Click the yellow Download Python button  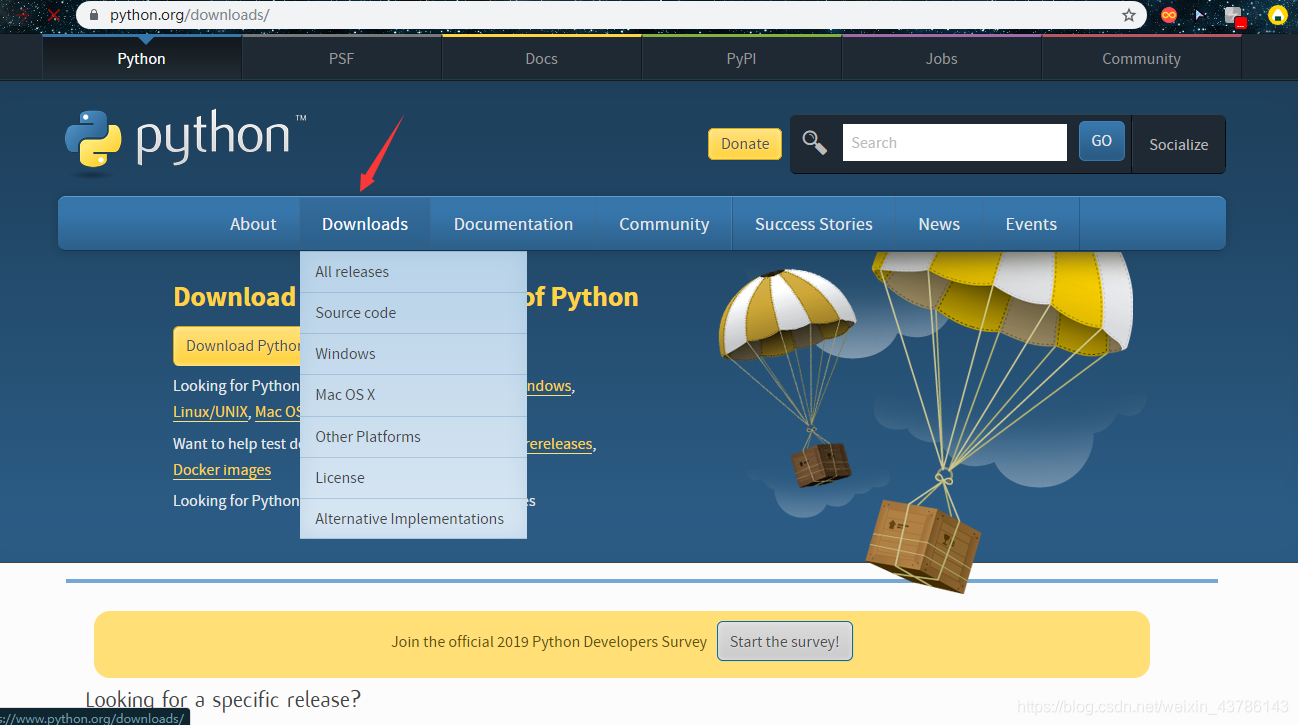click(238, 346)
